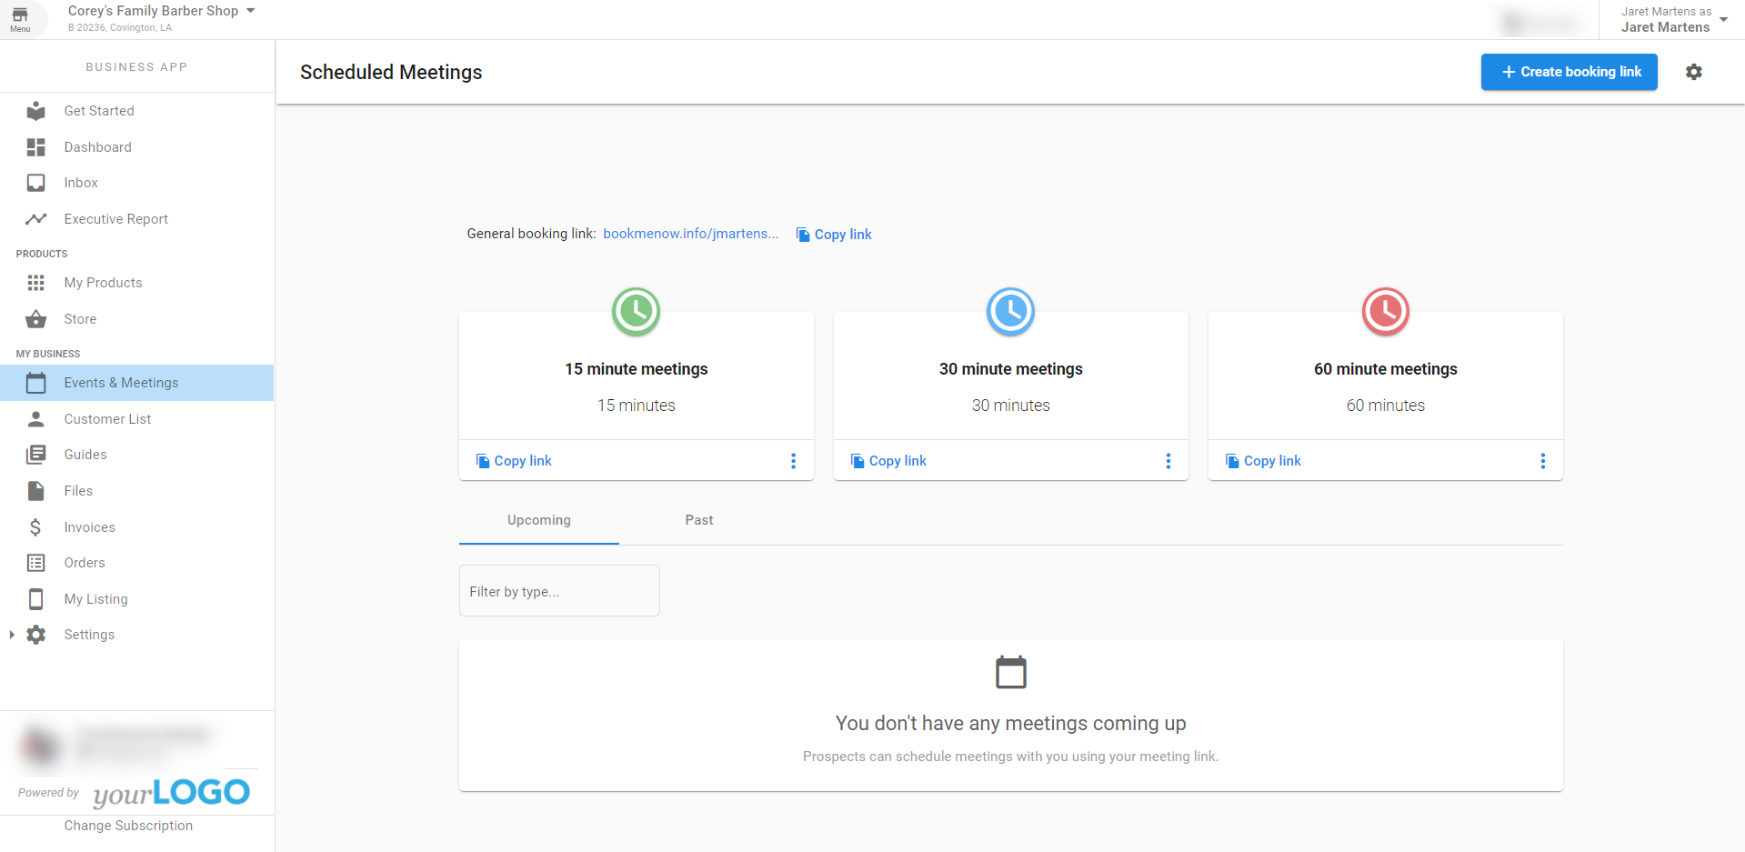
Task: Expand the Corey's Family Barber Shop dropdown
Action: (250, 11)
